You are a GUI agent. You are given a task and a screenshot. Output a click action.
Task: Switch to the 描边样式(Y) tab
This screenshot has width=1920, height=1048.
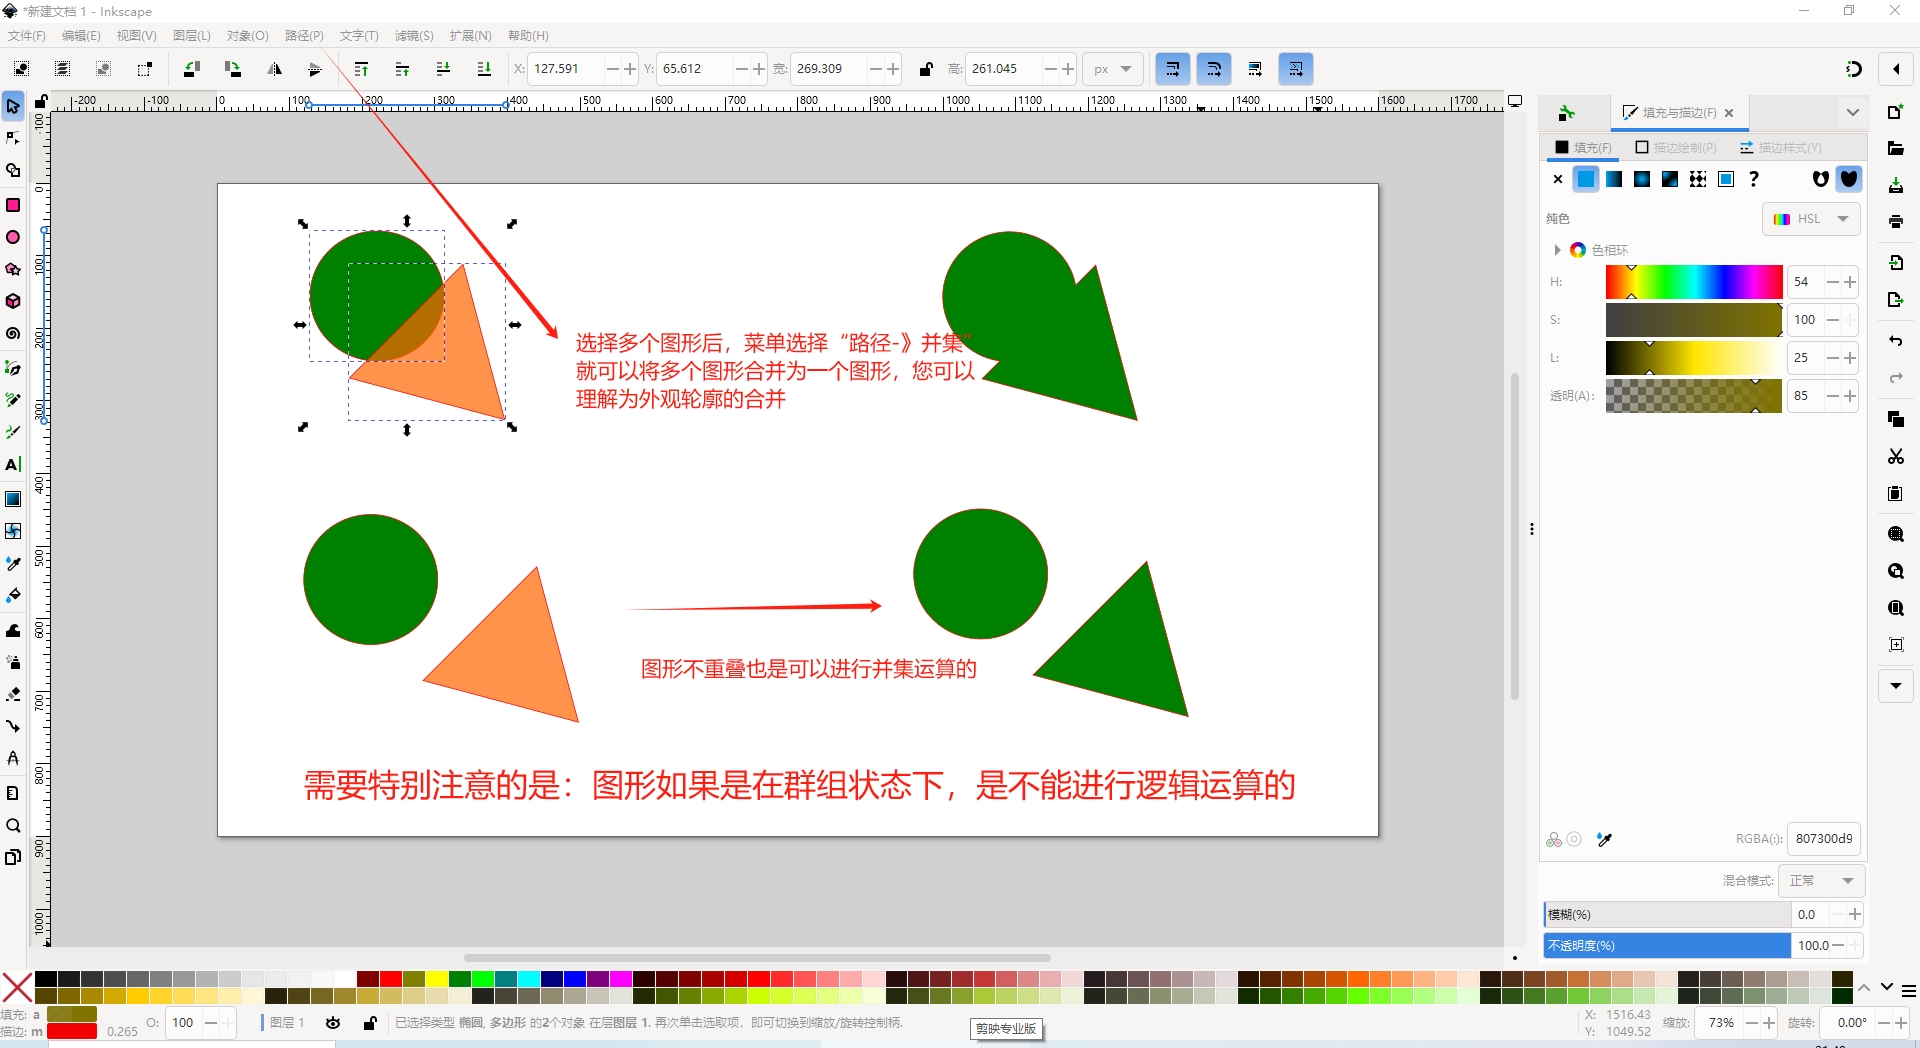[1780, 148]
